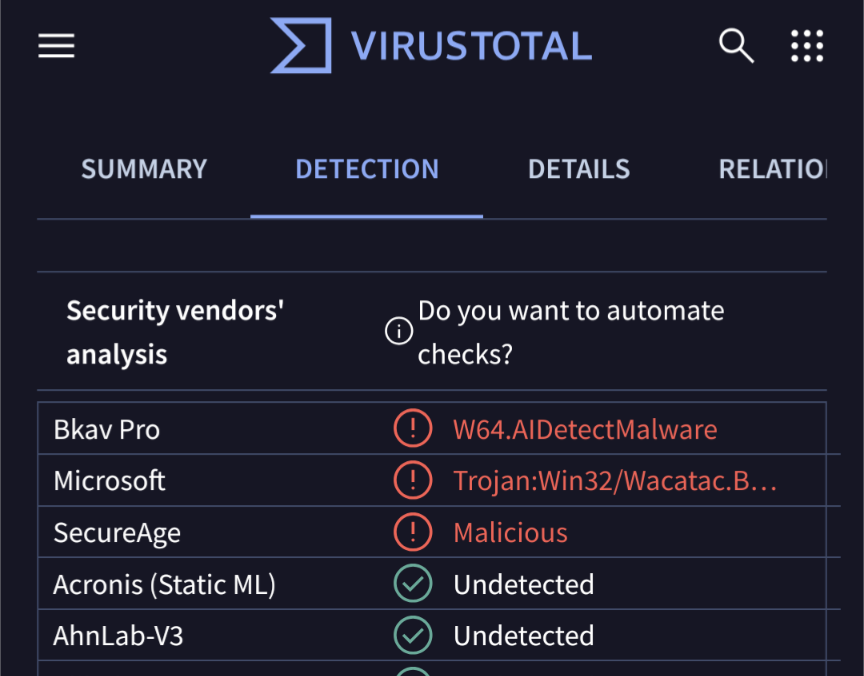Image resolution: width=864 pixels, height=676 pixels.
Task: Click the VIRUSTOTAL wordmark text
Action: (472, 46)
